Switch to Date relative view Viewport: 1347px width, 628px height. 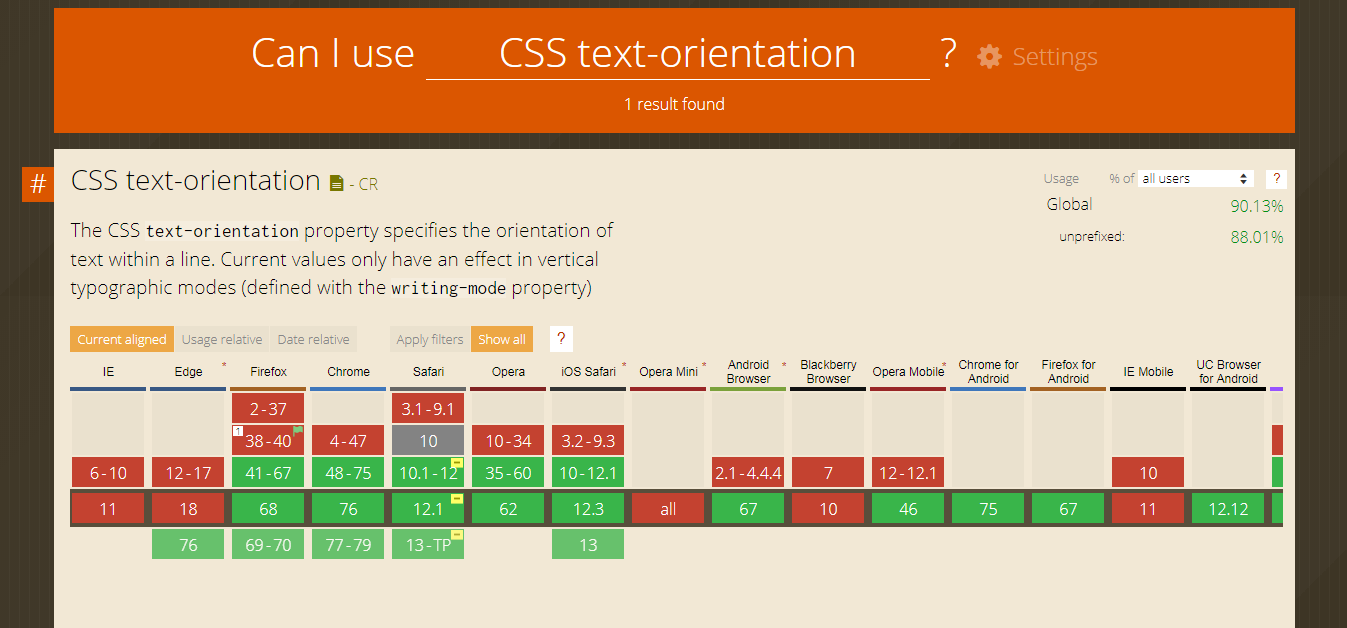click(313, 339)
